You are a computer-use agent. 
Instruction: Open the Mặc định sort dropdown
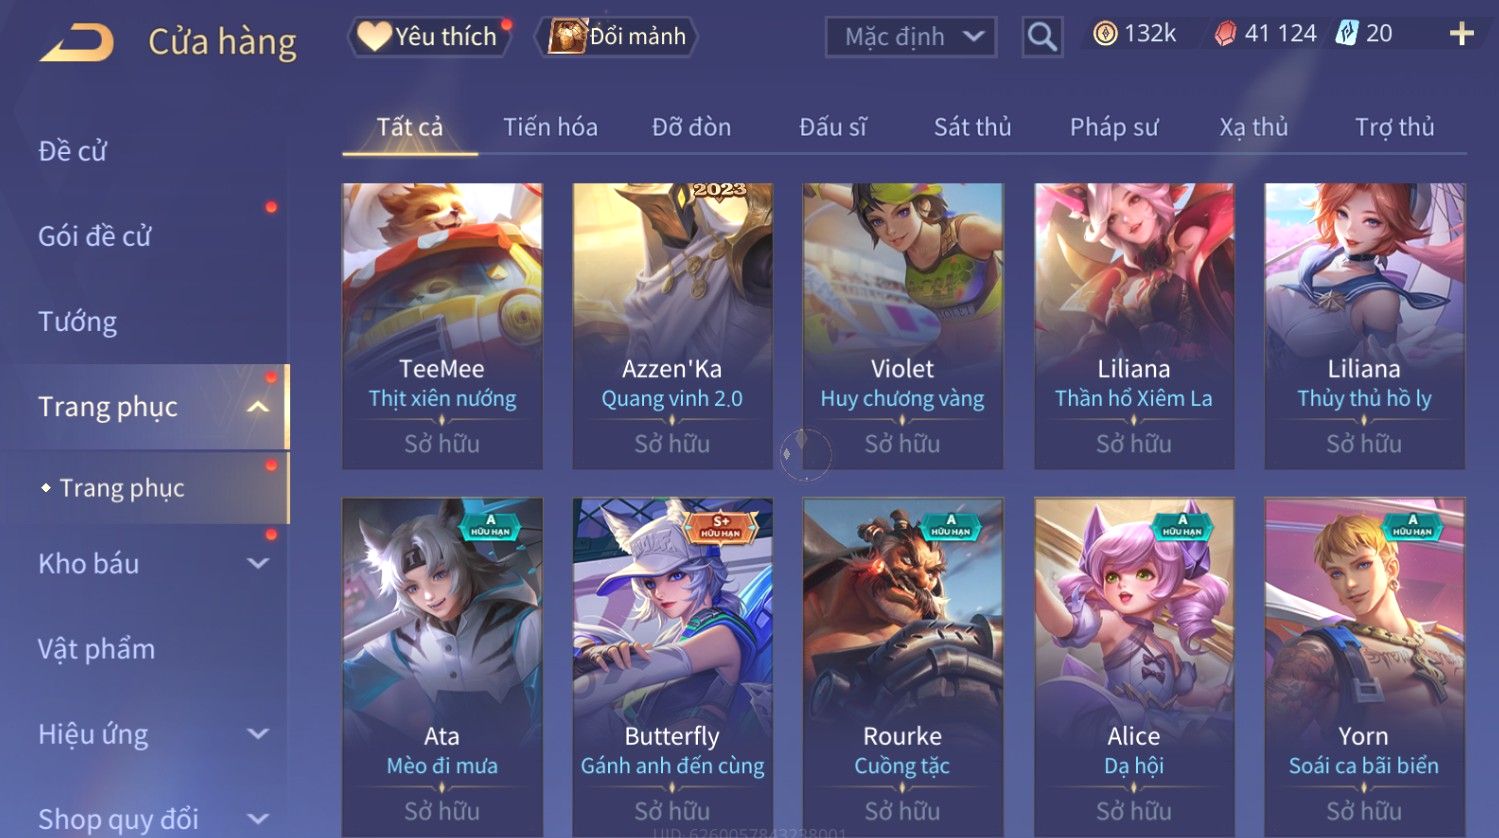point(910,37)
